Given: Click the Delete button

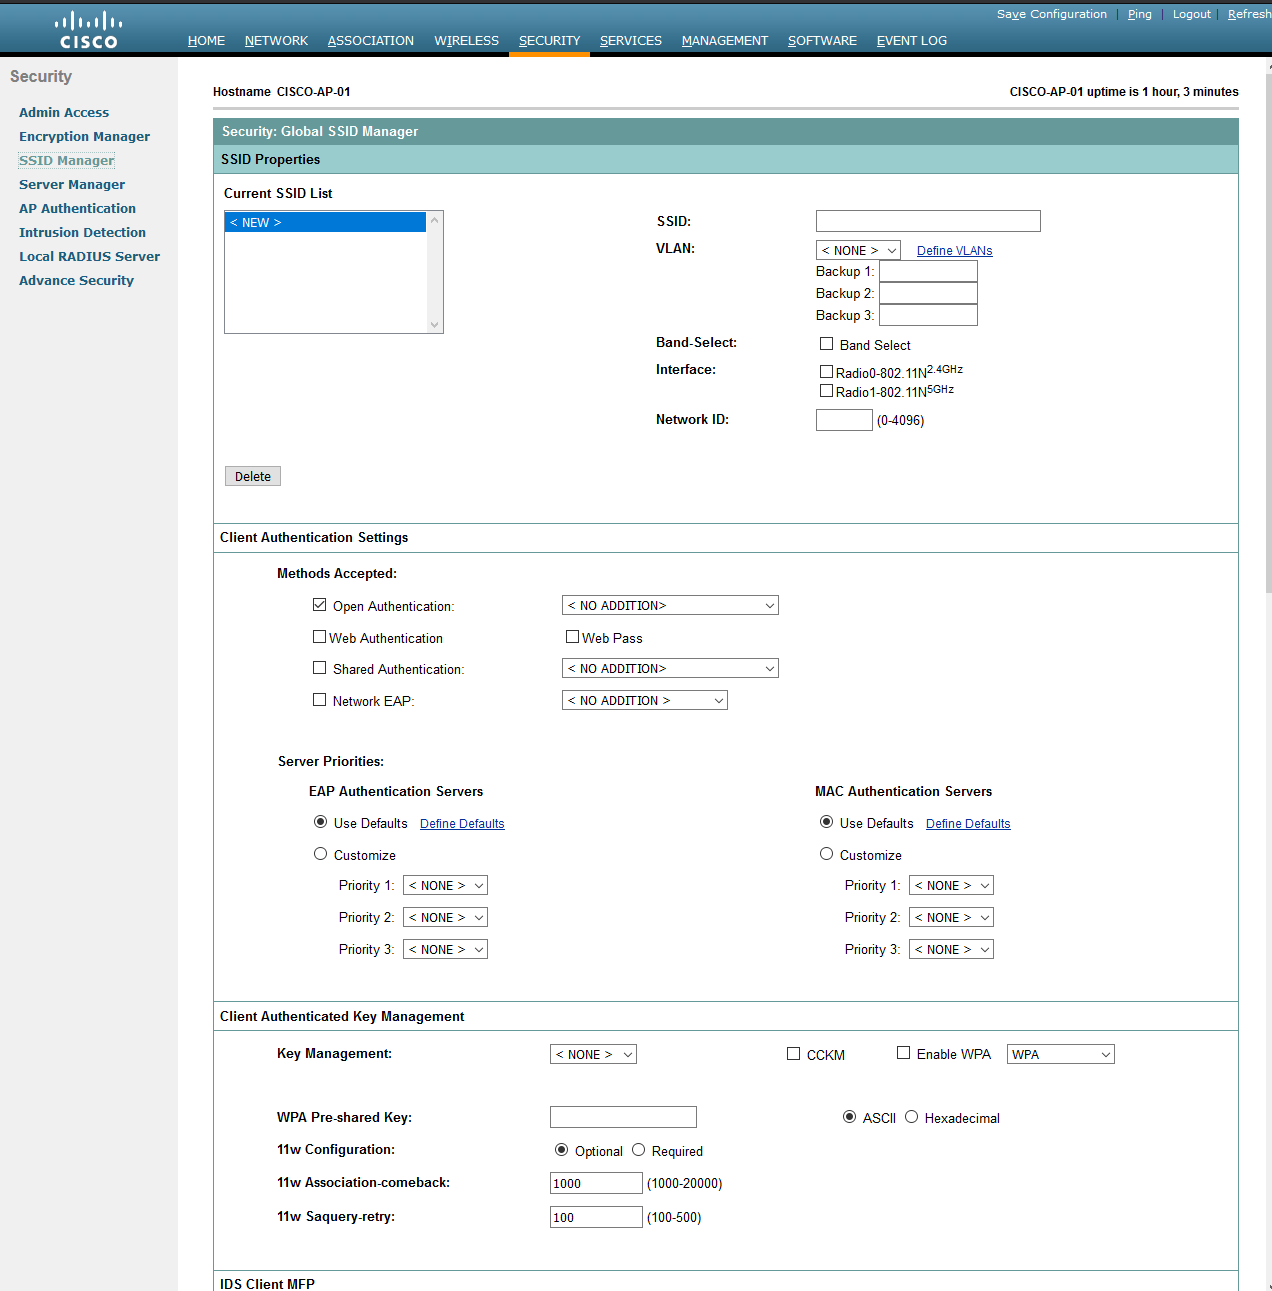Looking at the screenshot, I should pyautogui.click(x=253, y=476).
